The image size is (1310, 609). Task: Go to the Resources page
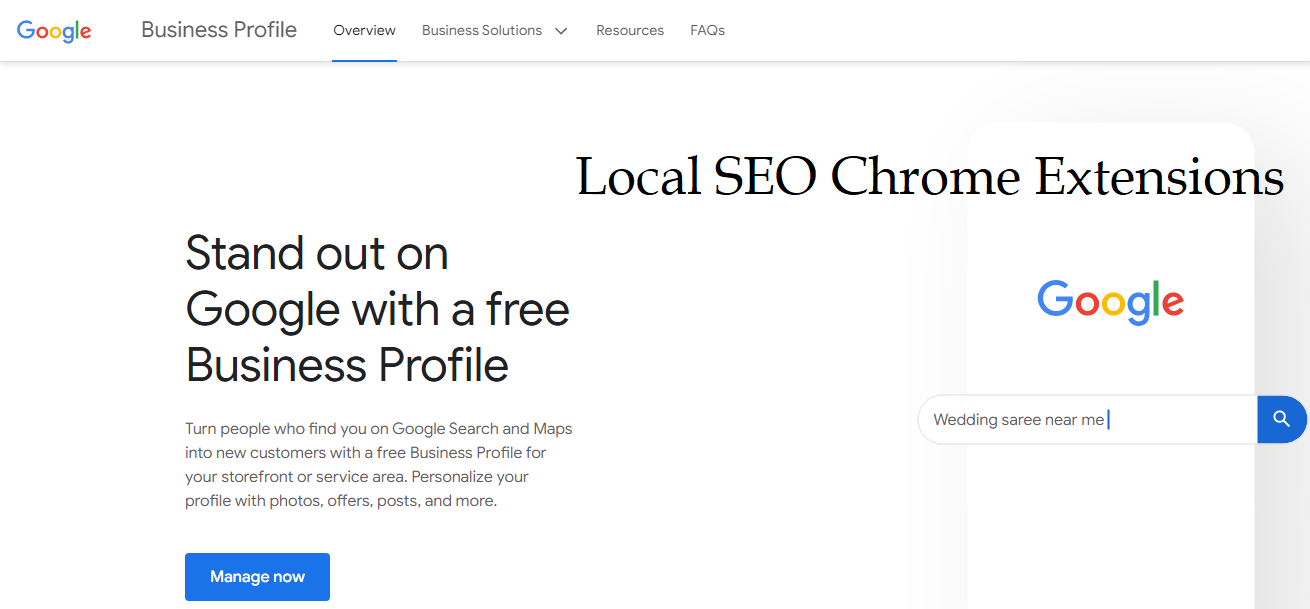630,31
